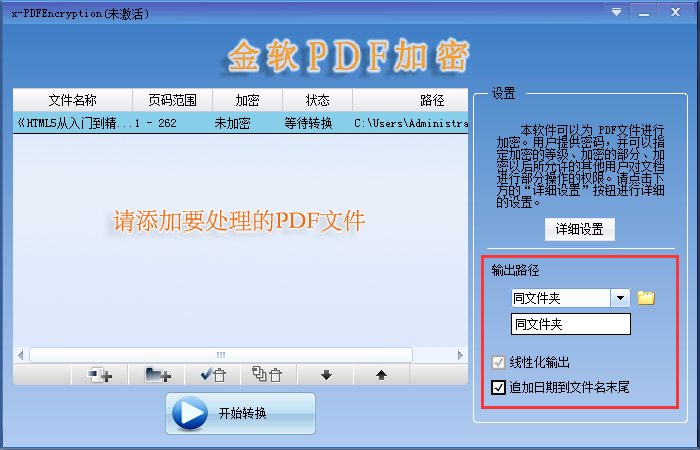
Task: Click the add folder icon
Action: coord(157,375)
